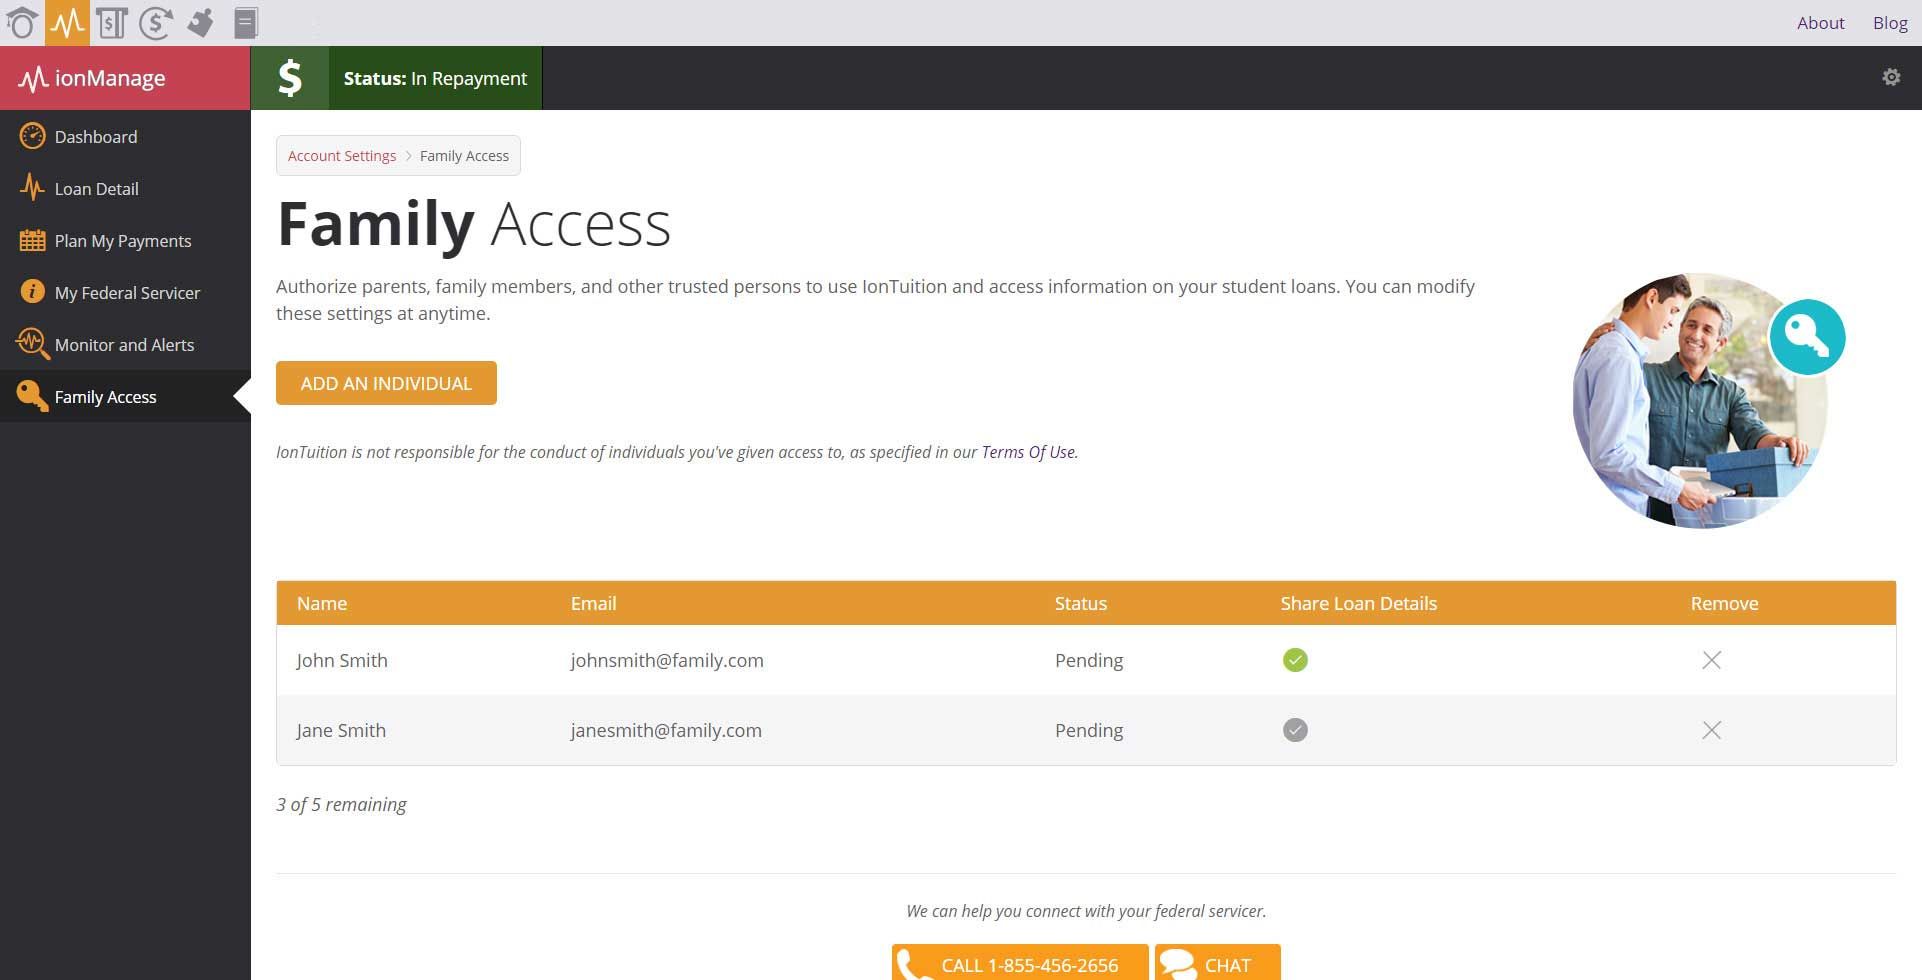Open the Blog link
The width and height of the screenshot is (1922, 980).
point(1890,22)
